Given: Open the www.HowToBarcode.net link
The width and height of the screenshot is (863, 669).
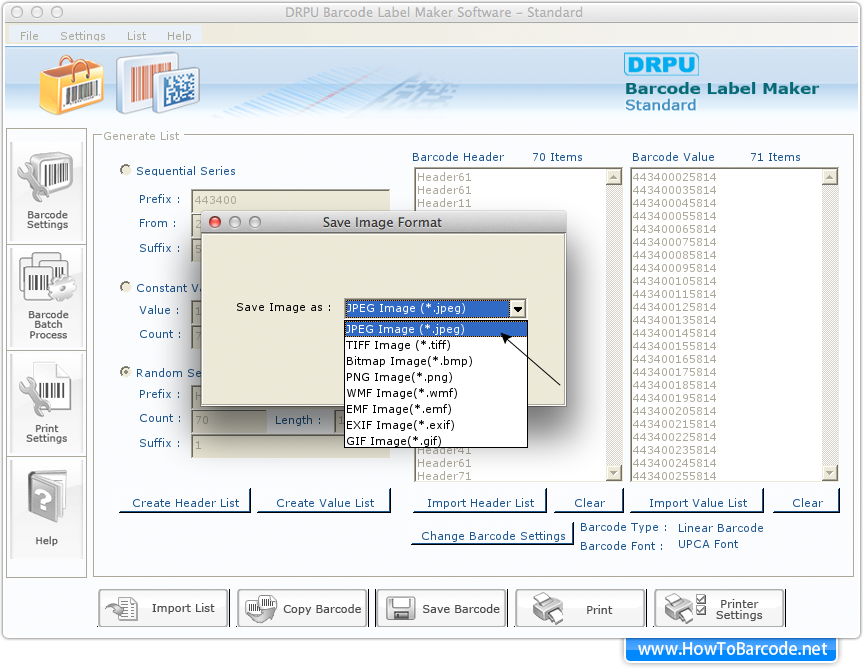Looking at the screenshot, I should 731,649.
